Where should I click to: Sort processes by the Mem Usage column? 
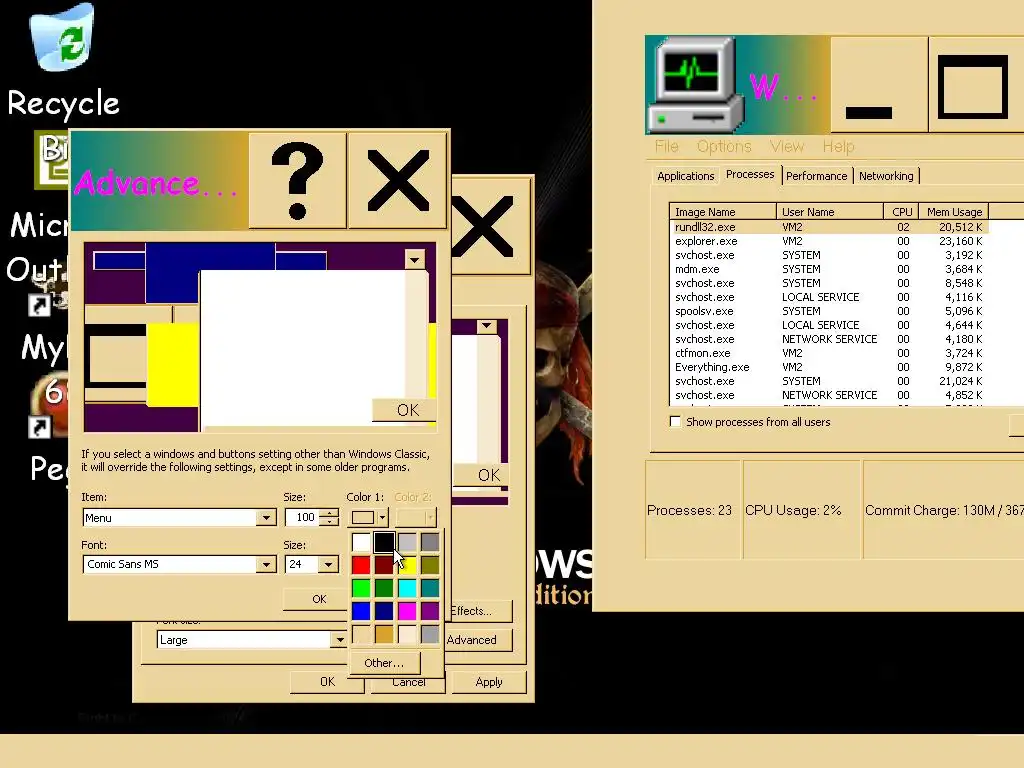point(953,212)
